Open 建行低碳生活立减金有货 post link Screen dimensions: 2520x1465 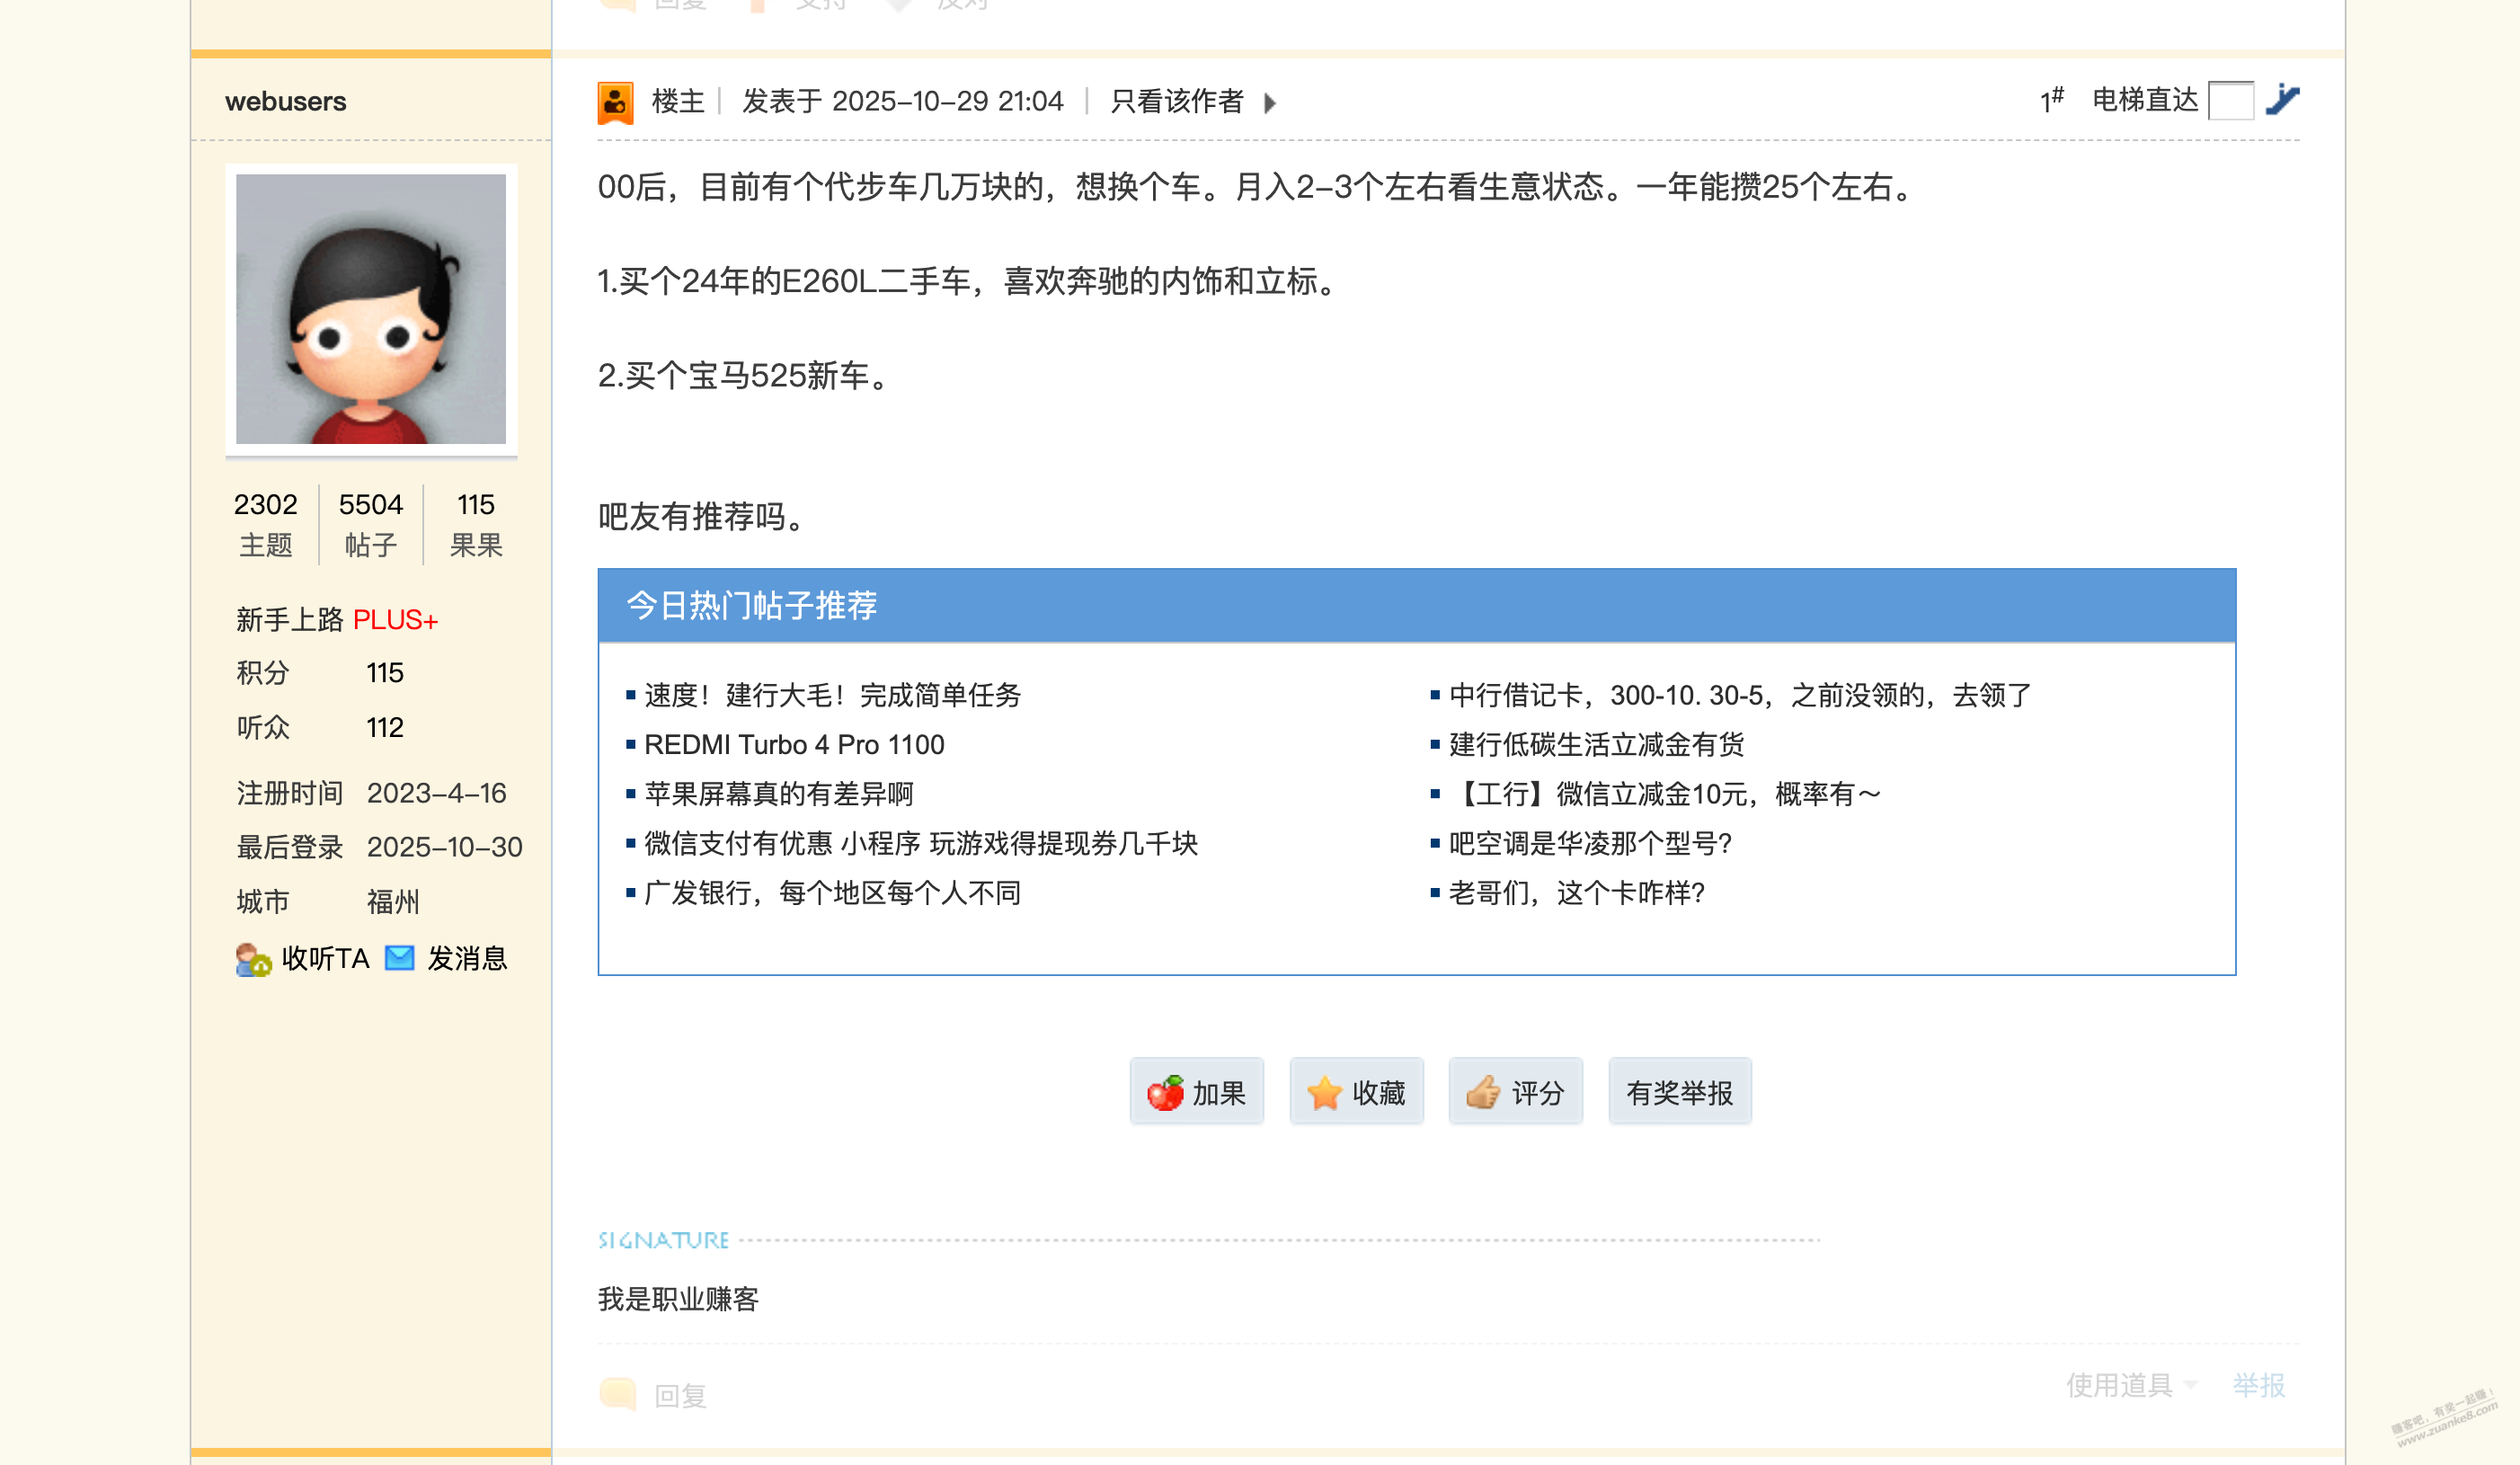click(1596, 745)
